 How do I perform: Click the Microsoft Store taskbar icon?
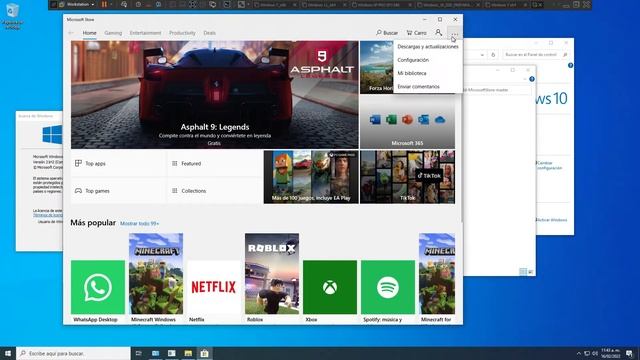(x=204, y=353)
